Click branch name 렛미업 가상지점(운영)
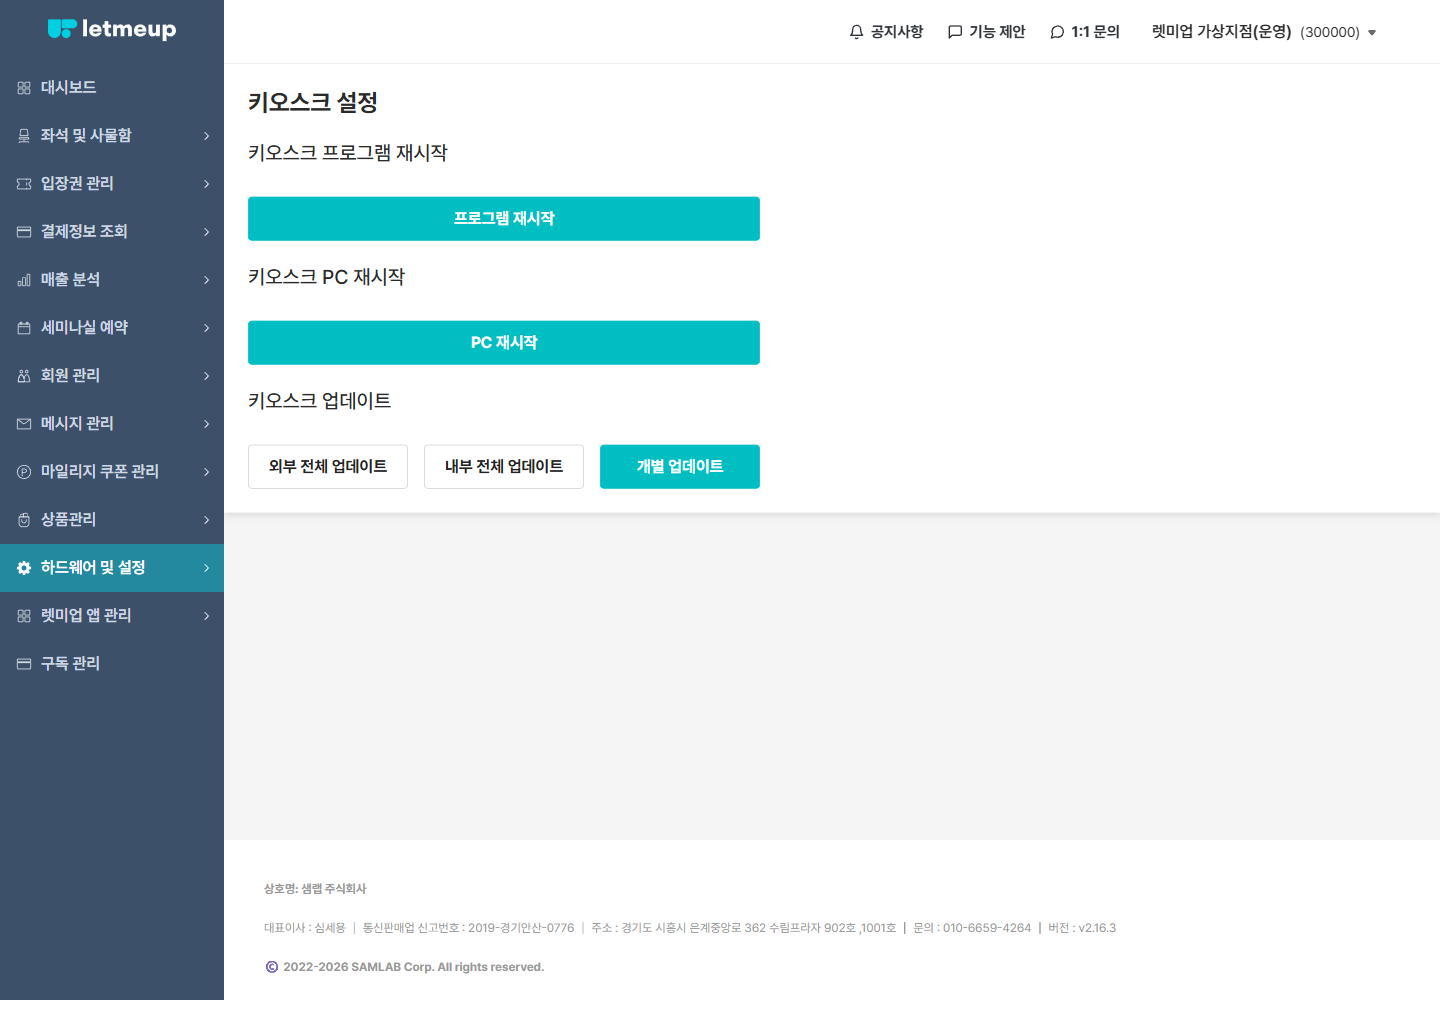 pos(1221,32)
